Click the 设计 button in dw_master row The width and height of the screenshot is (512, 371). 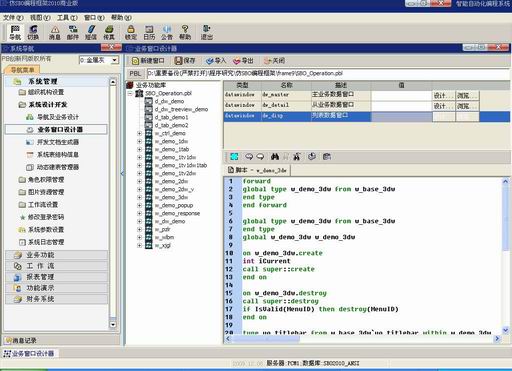coord(443,95)
